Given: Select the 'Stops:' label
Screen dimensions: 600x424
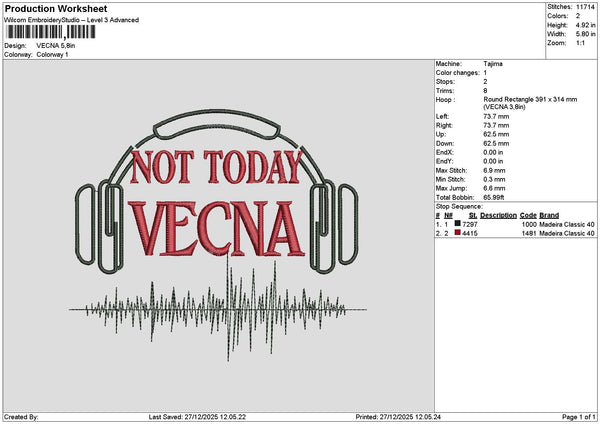Looking at the screenshot, I should 445,82.
